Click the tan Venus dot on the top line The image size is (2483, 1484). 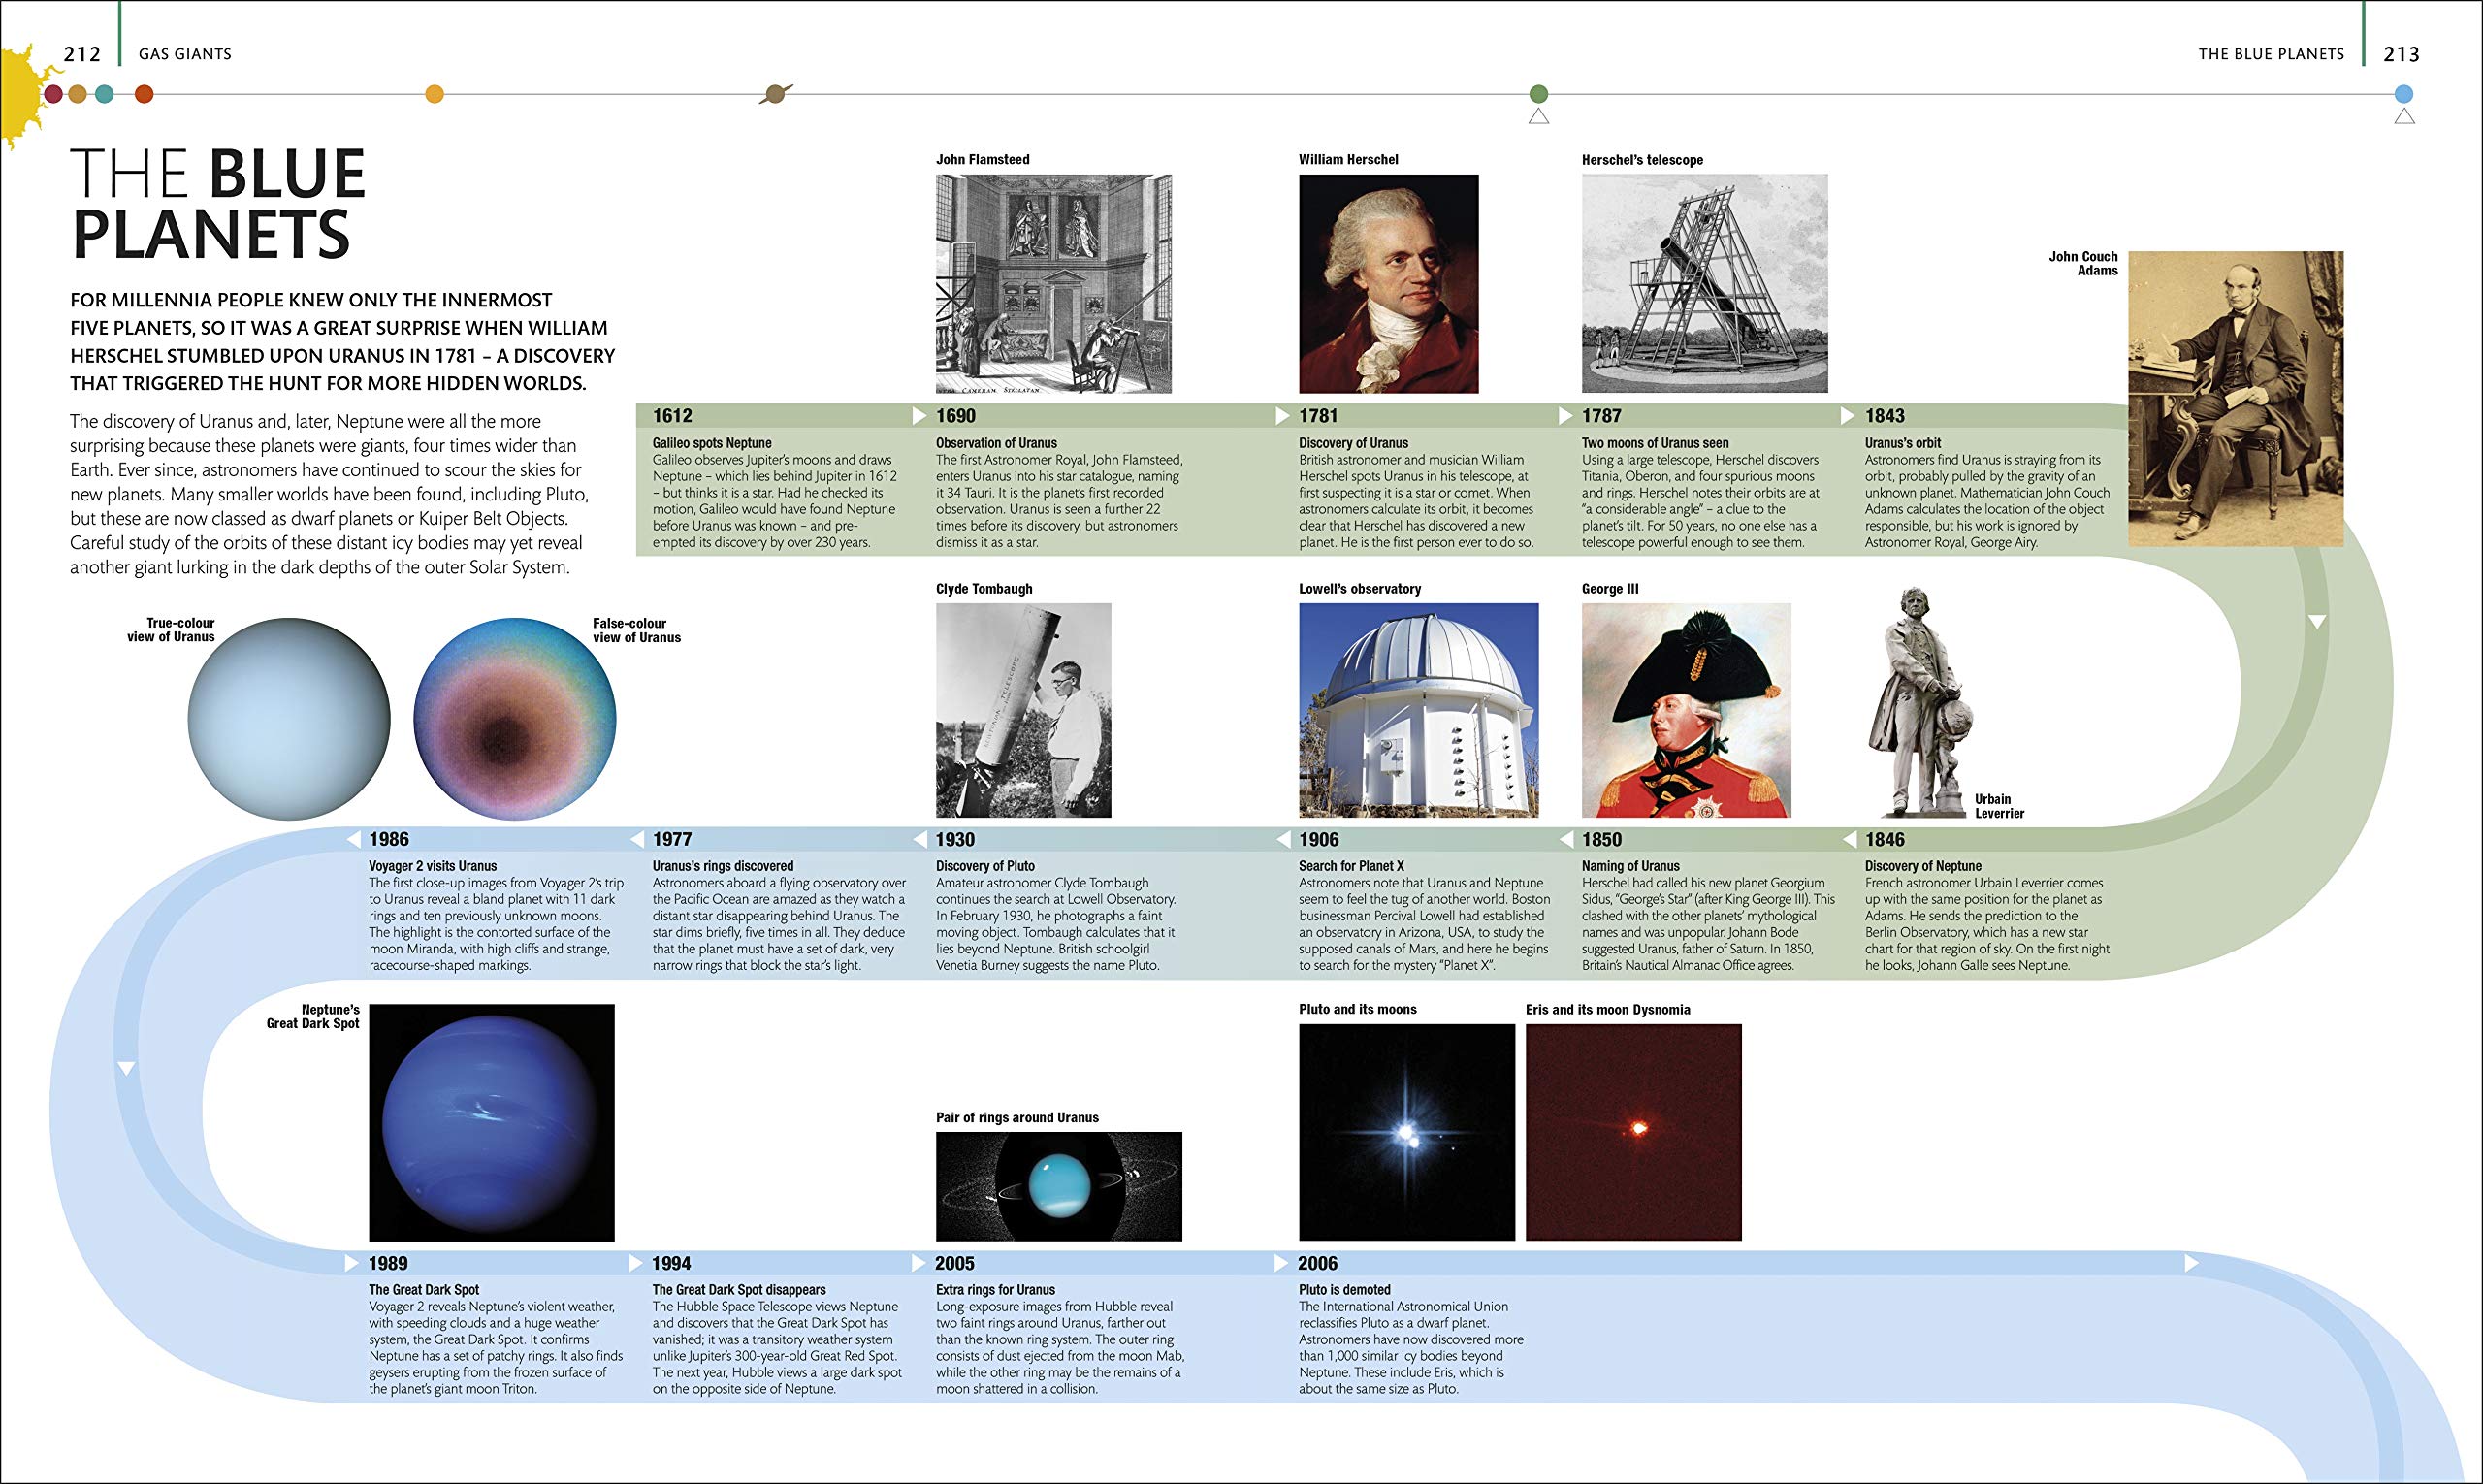coord(78,95)
